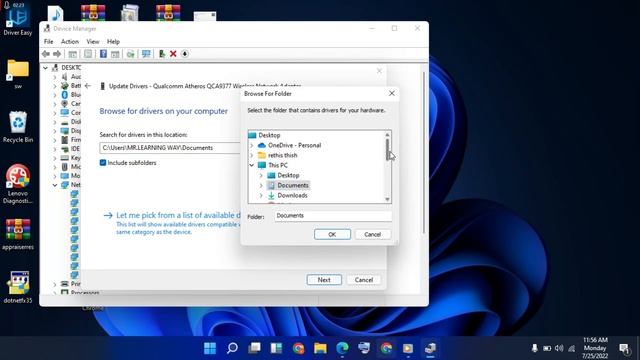The image size is (640, 360).
Task: Select the appraiserres archive on the desktop
Action: click(18, 234)
